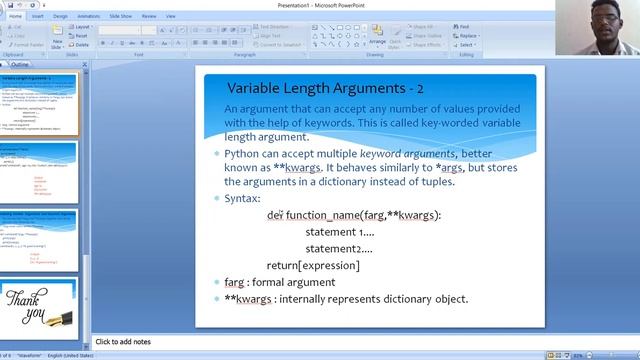Screen dimensions: 640x360
Task: Click the Shrink Font icon
Action: tap(171, 30)
